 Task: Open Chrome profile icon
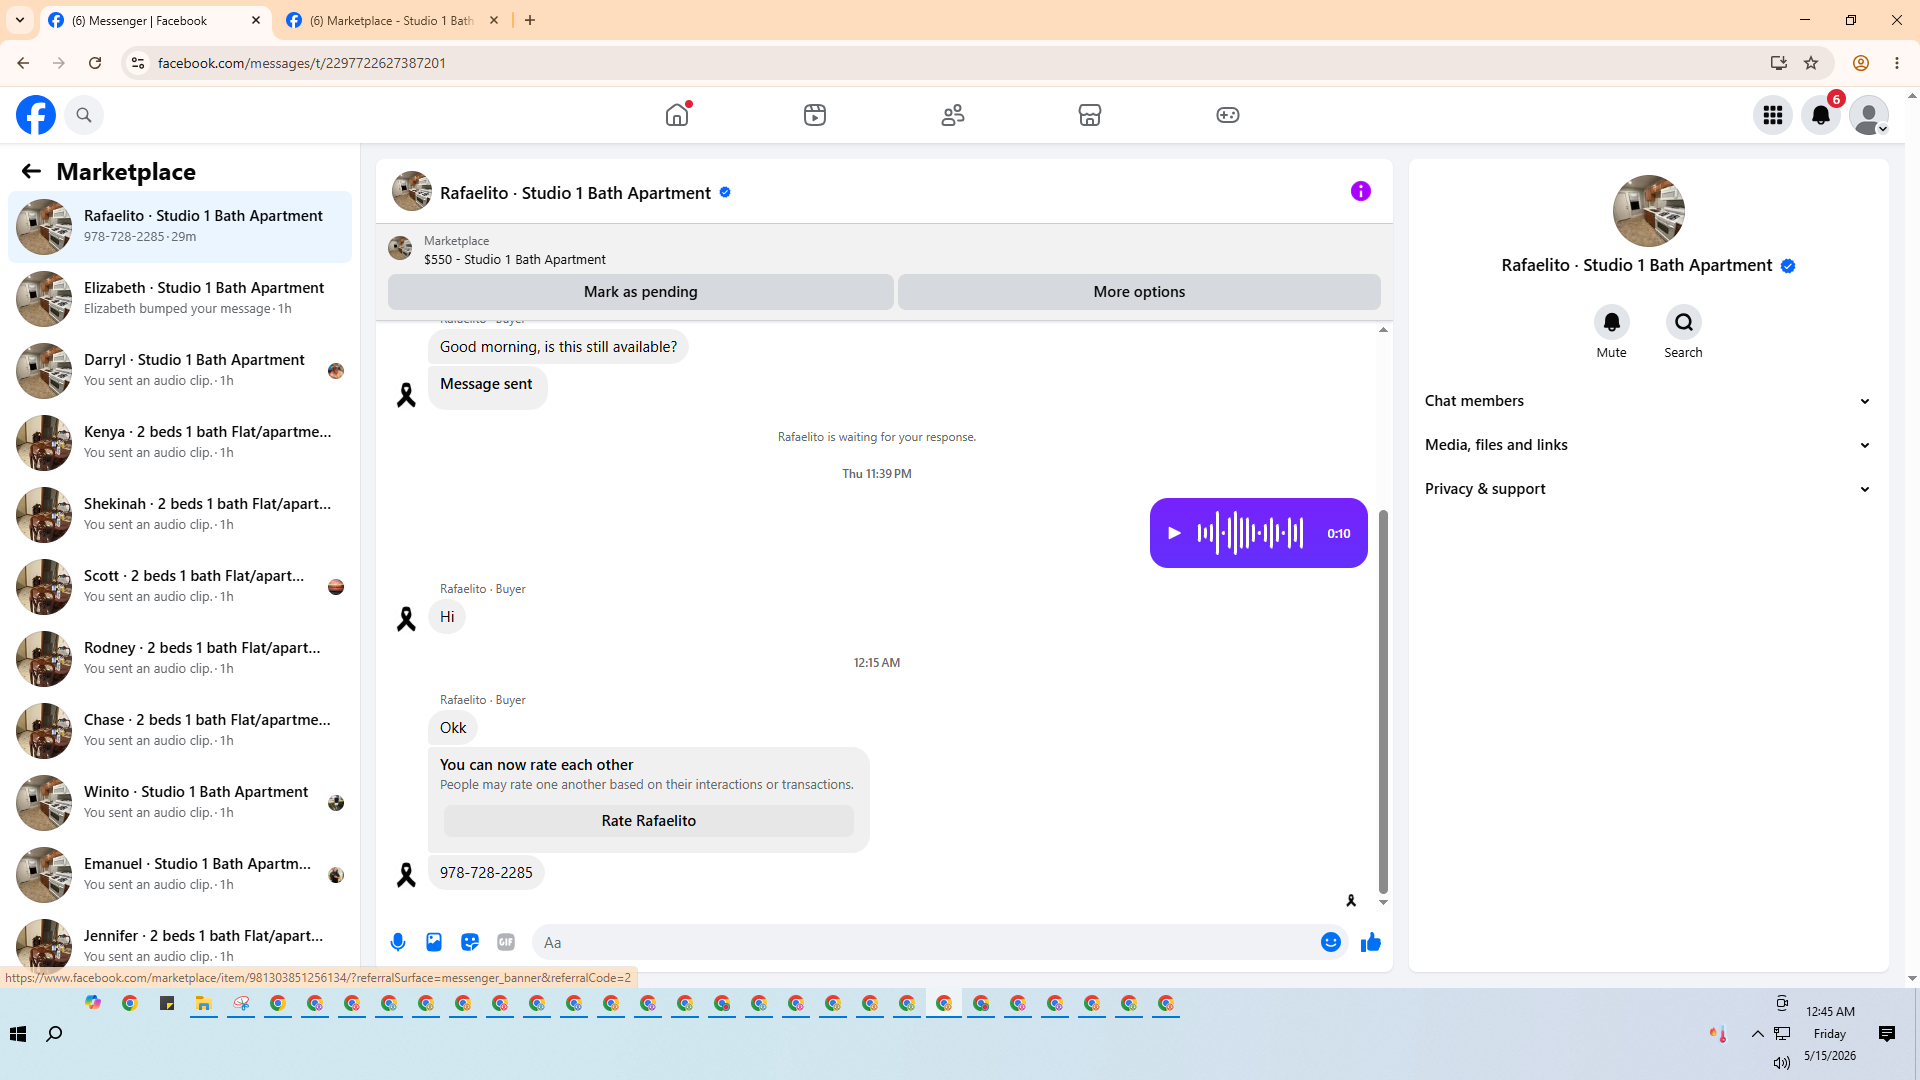click(x=1861, y=63)
